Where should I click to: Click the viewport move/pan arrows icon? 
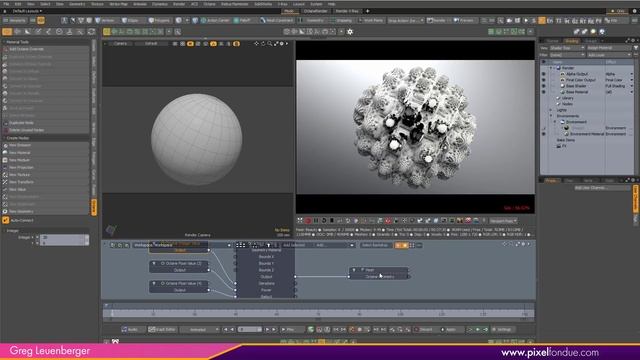256,43
